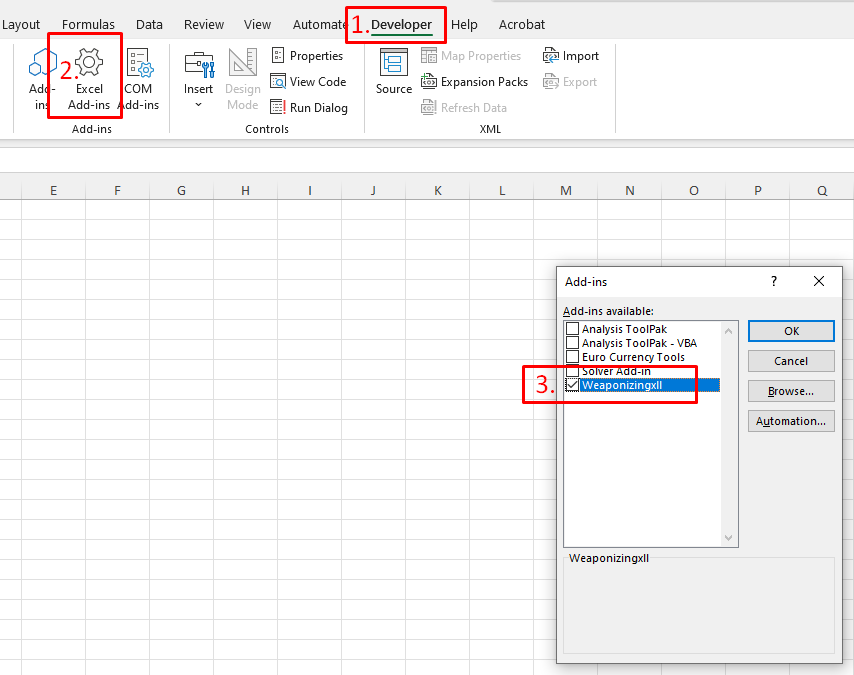Open Expansion Packs in XML group
Screen dimensions: 854x675
point(475,82)
